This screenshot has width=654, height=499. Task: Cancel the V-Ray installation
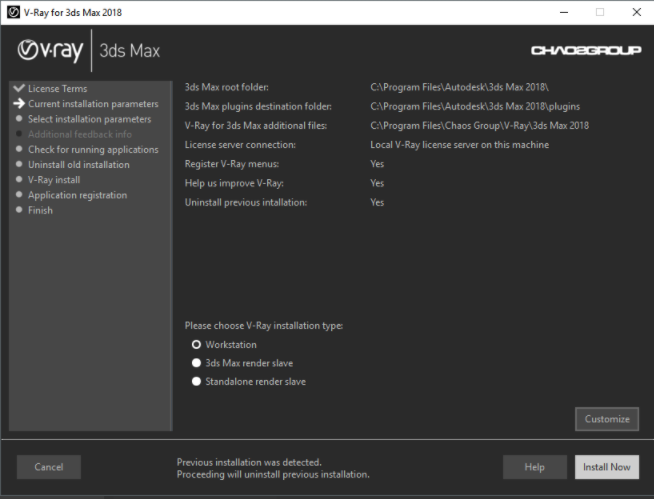pyautogui.click(x=49, y=467)
